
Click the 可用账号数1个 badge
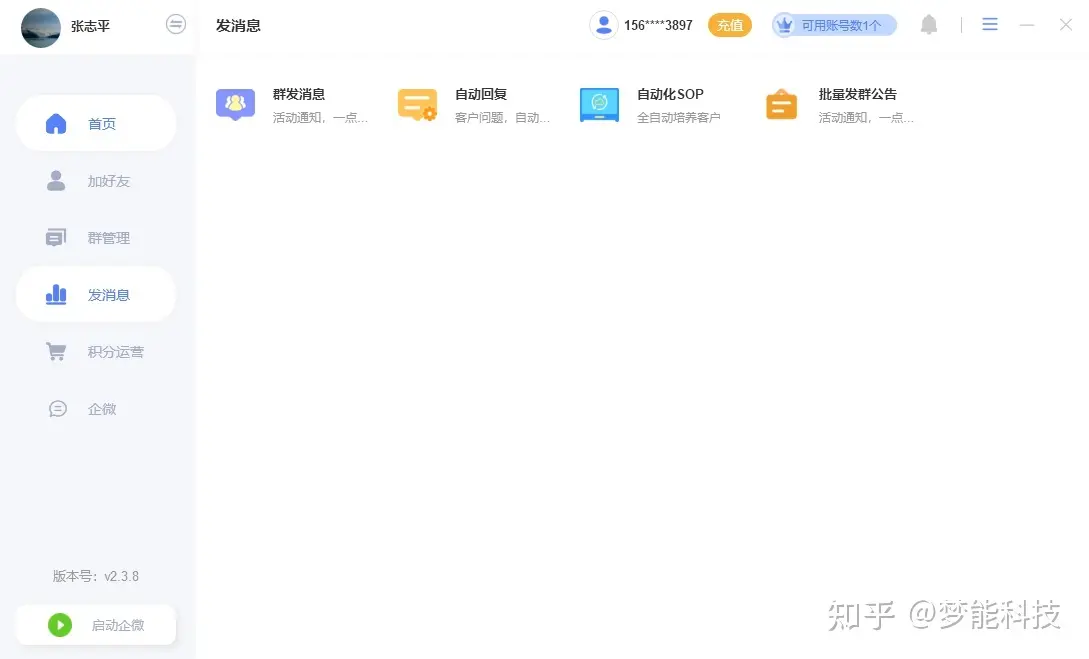[x=835, y=25]
